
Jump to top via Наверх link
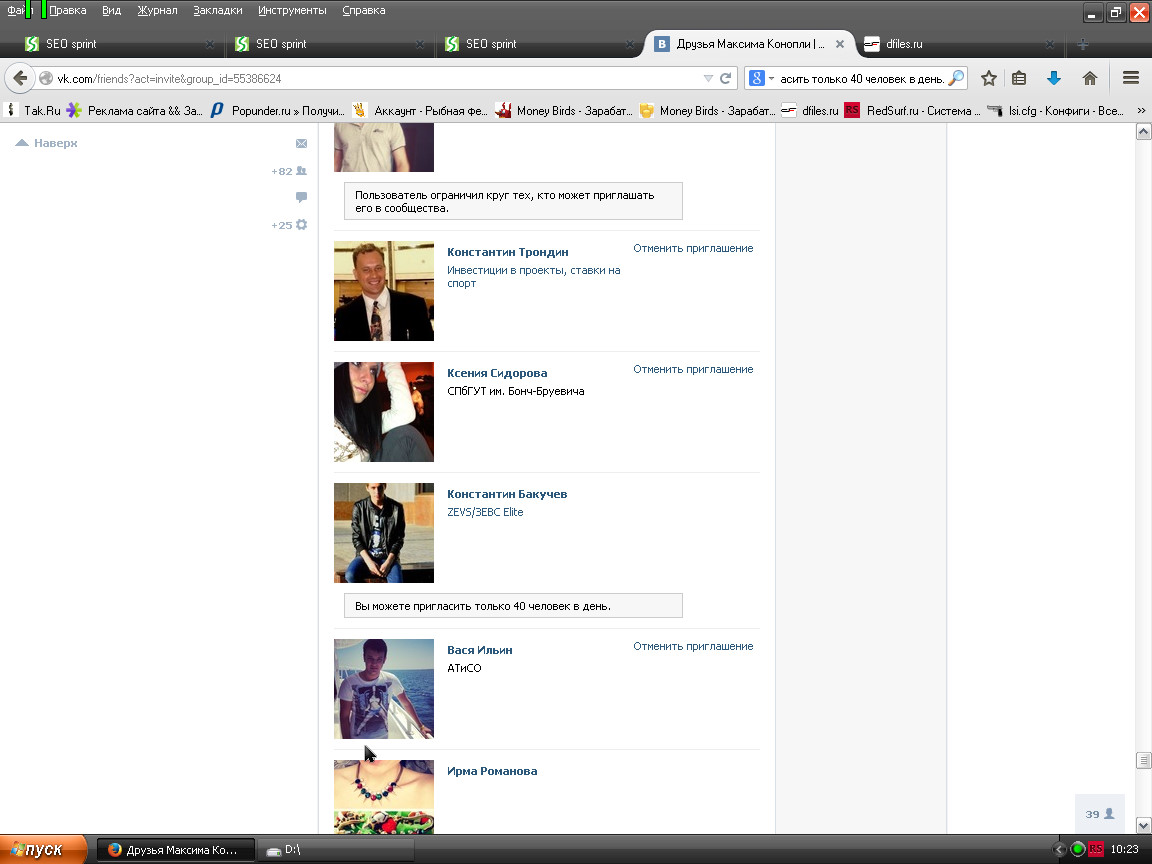(x=47, y=143)
